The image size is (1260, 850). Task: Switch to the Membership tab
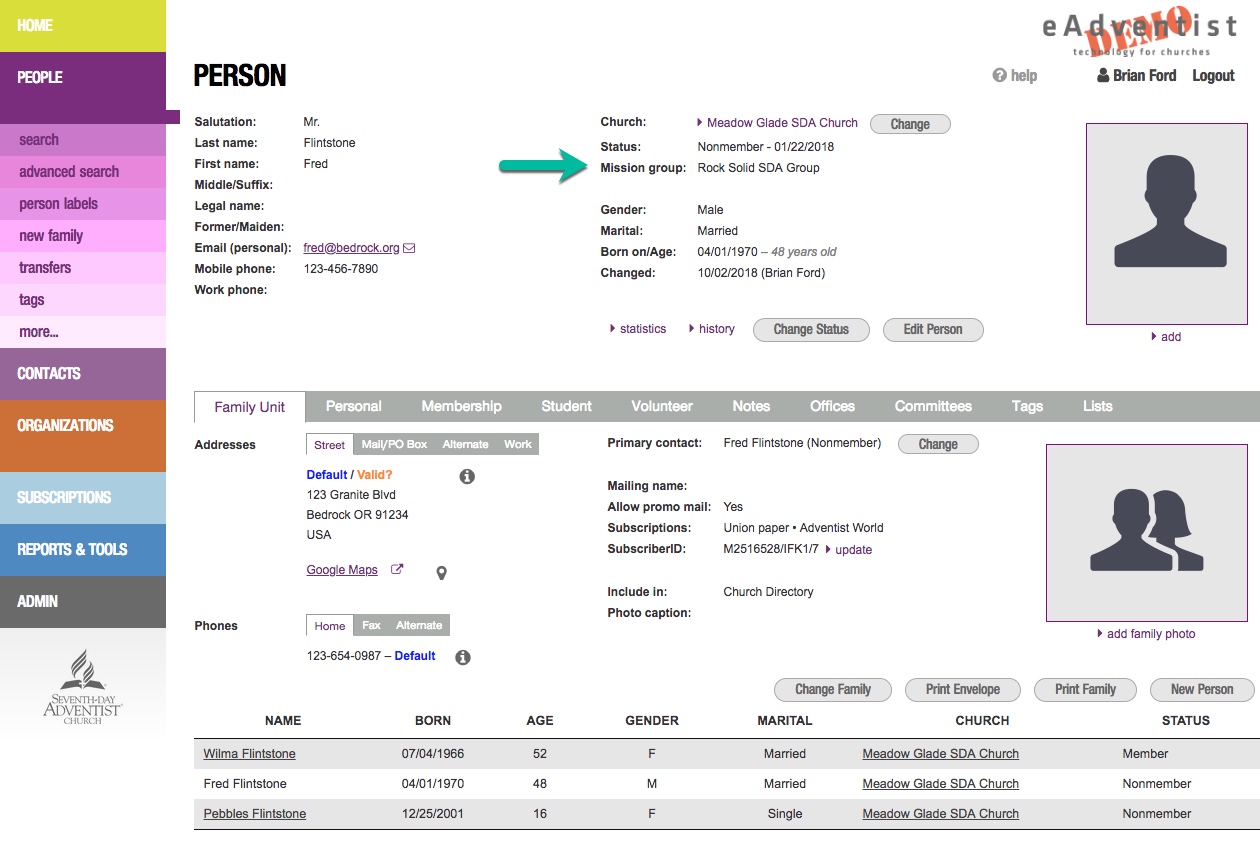click(x=461, y=406)
